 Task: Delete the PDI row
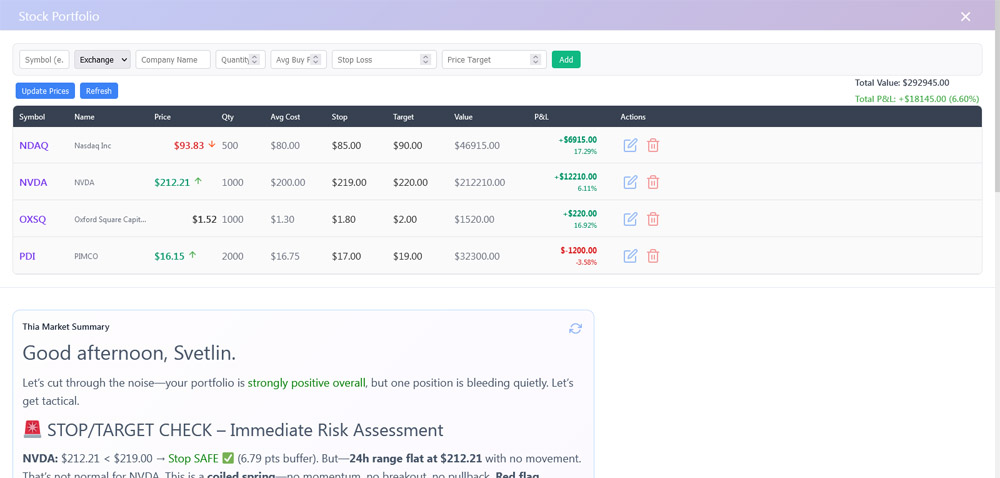click(653, 256)
